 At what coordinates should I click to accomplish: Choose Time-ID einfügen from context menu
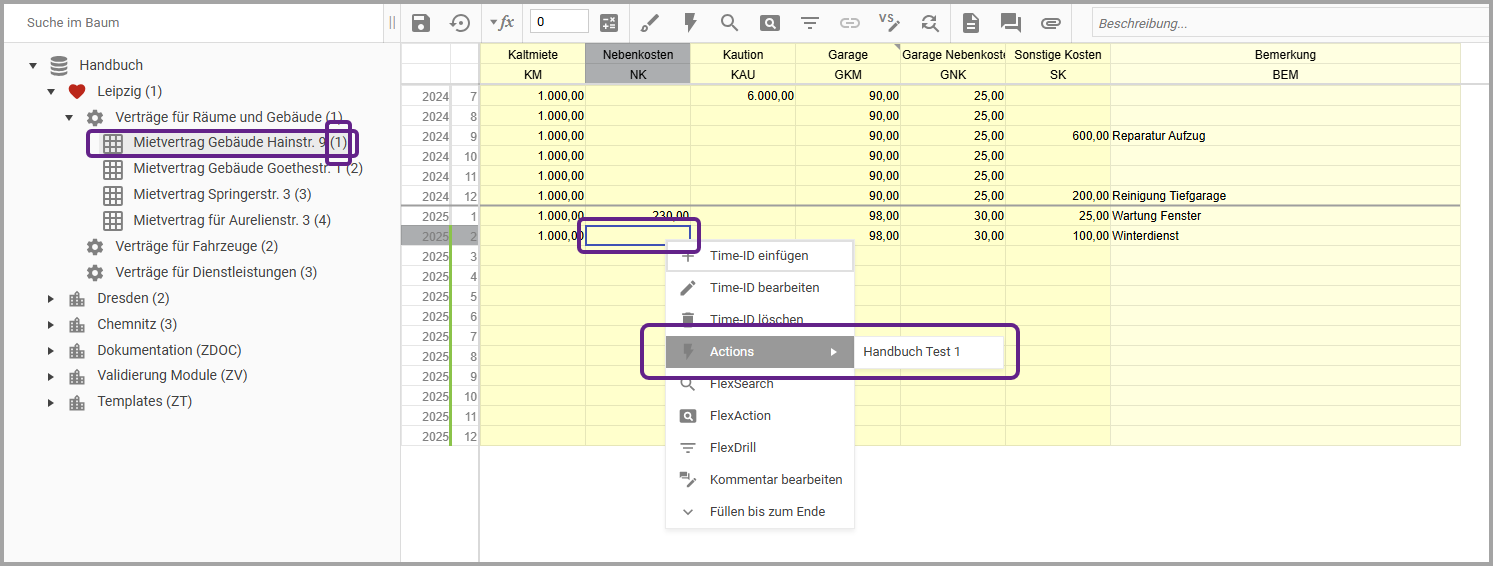[759, 256]
